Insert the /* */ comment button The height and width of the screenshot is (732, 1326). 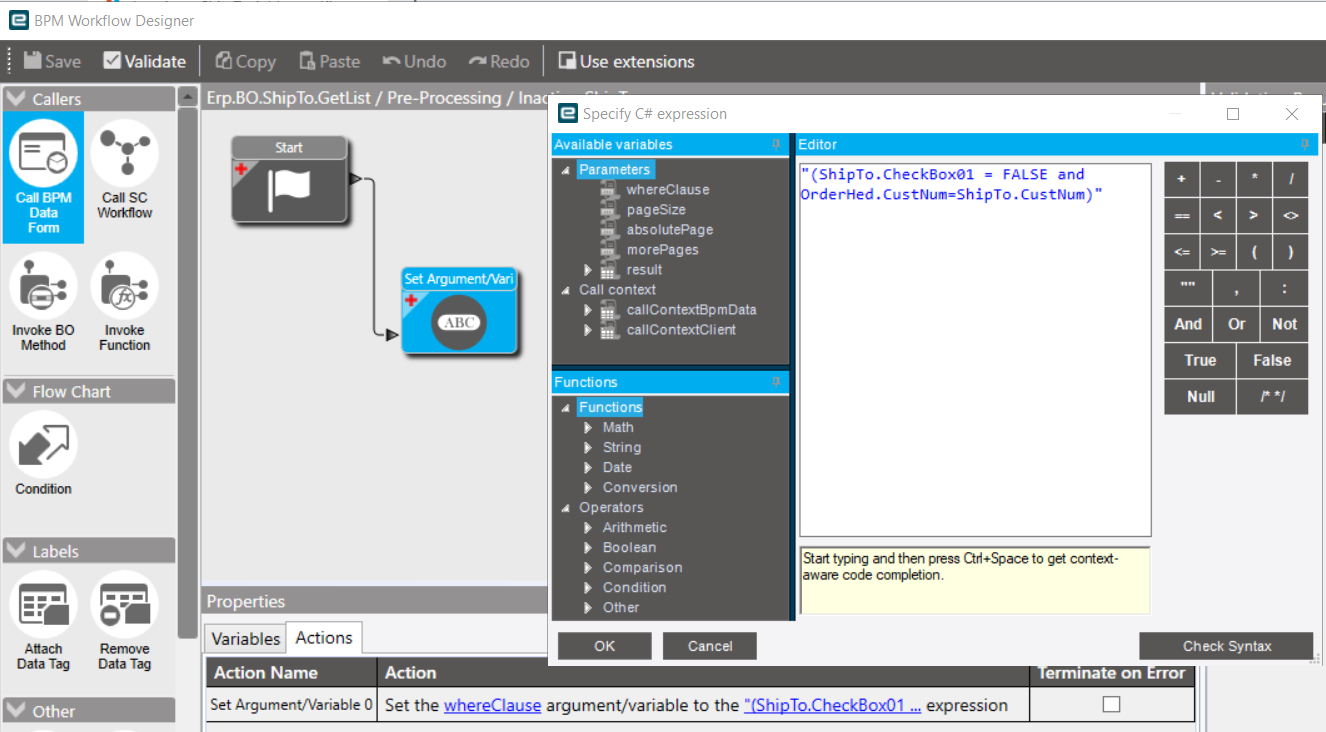1272,396
